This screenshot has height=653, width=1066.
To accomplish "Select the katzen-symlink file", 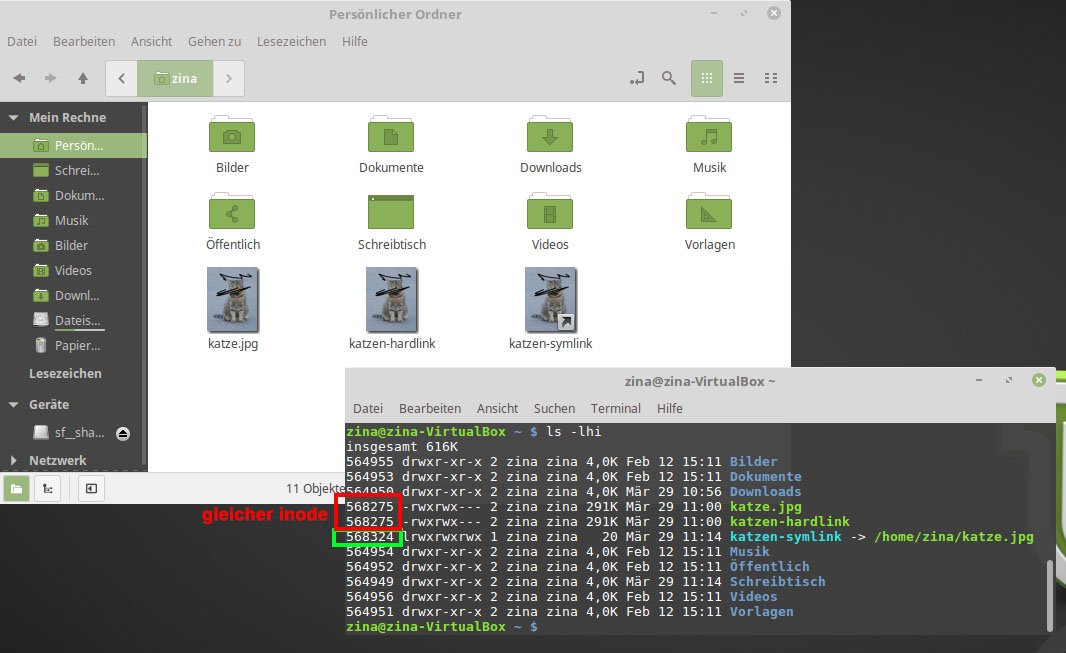I will 549,300.
